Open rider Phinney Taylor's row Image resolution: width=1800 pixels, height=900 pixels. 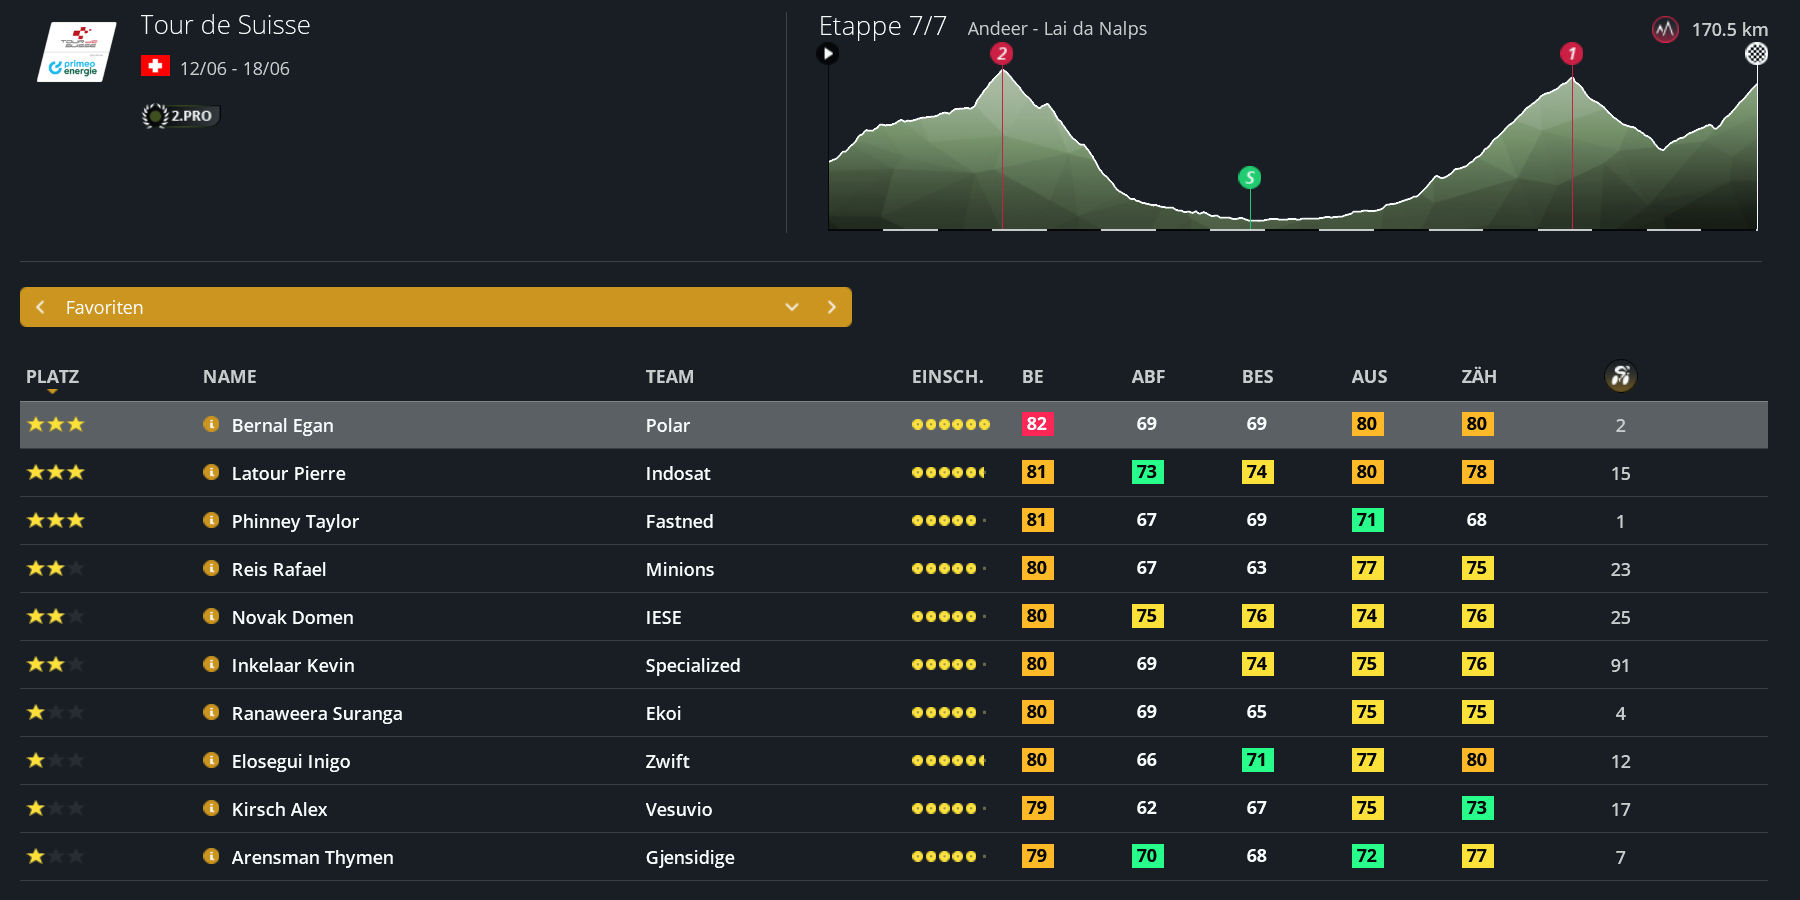pyautogui.click(x=295, y=521)
